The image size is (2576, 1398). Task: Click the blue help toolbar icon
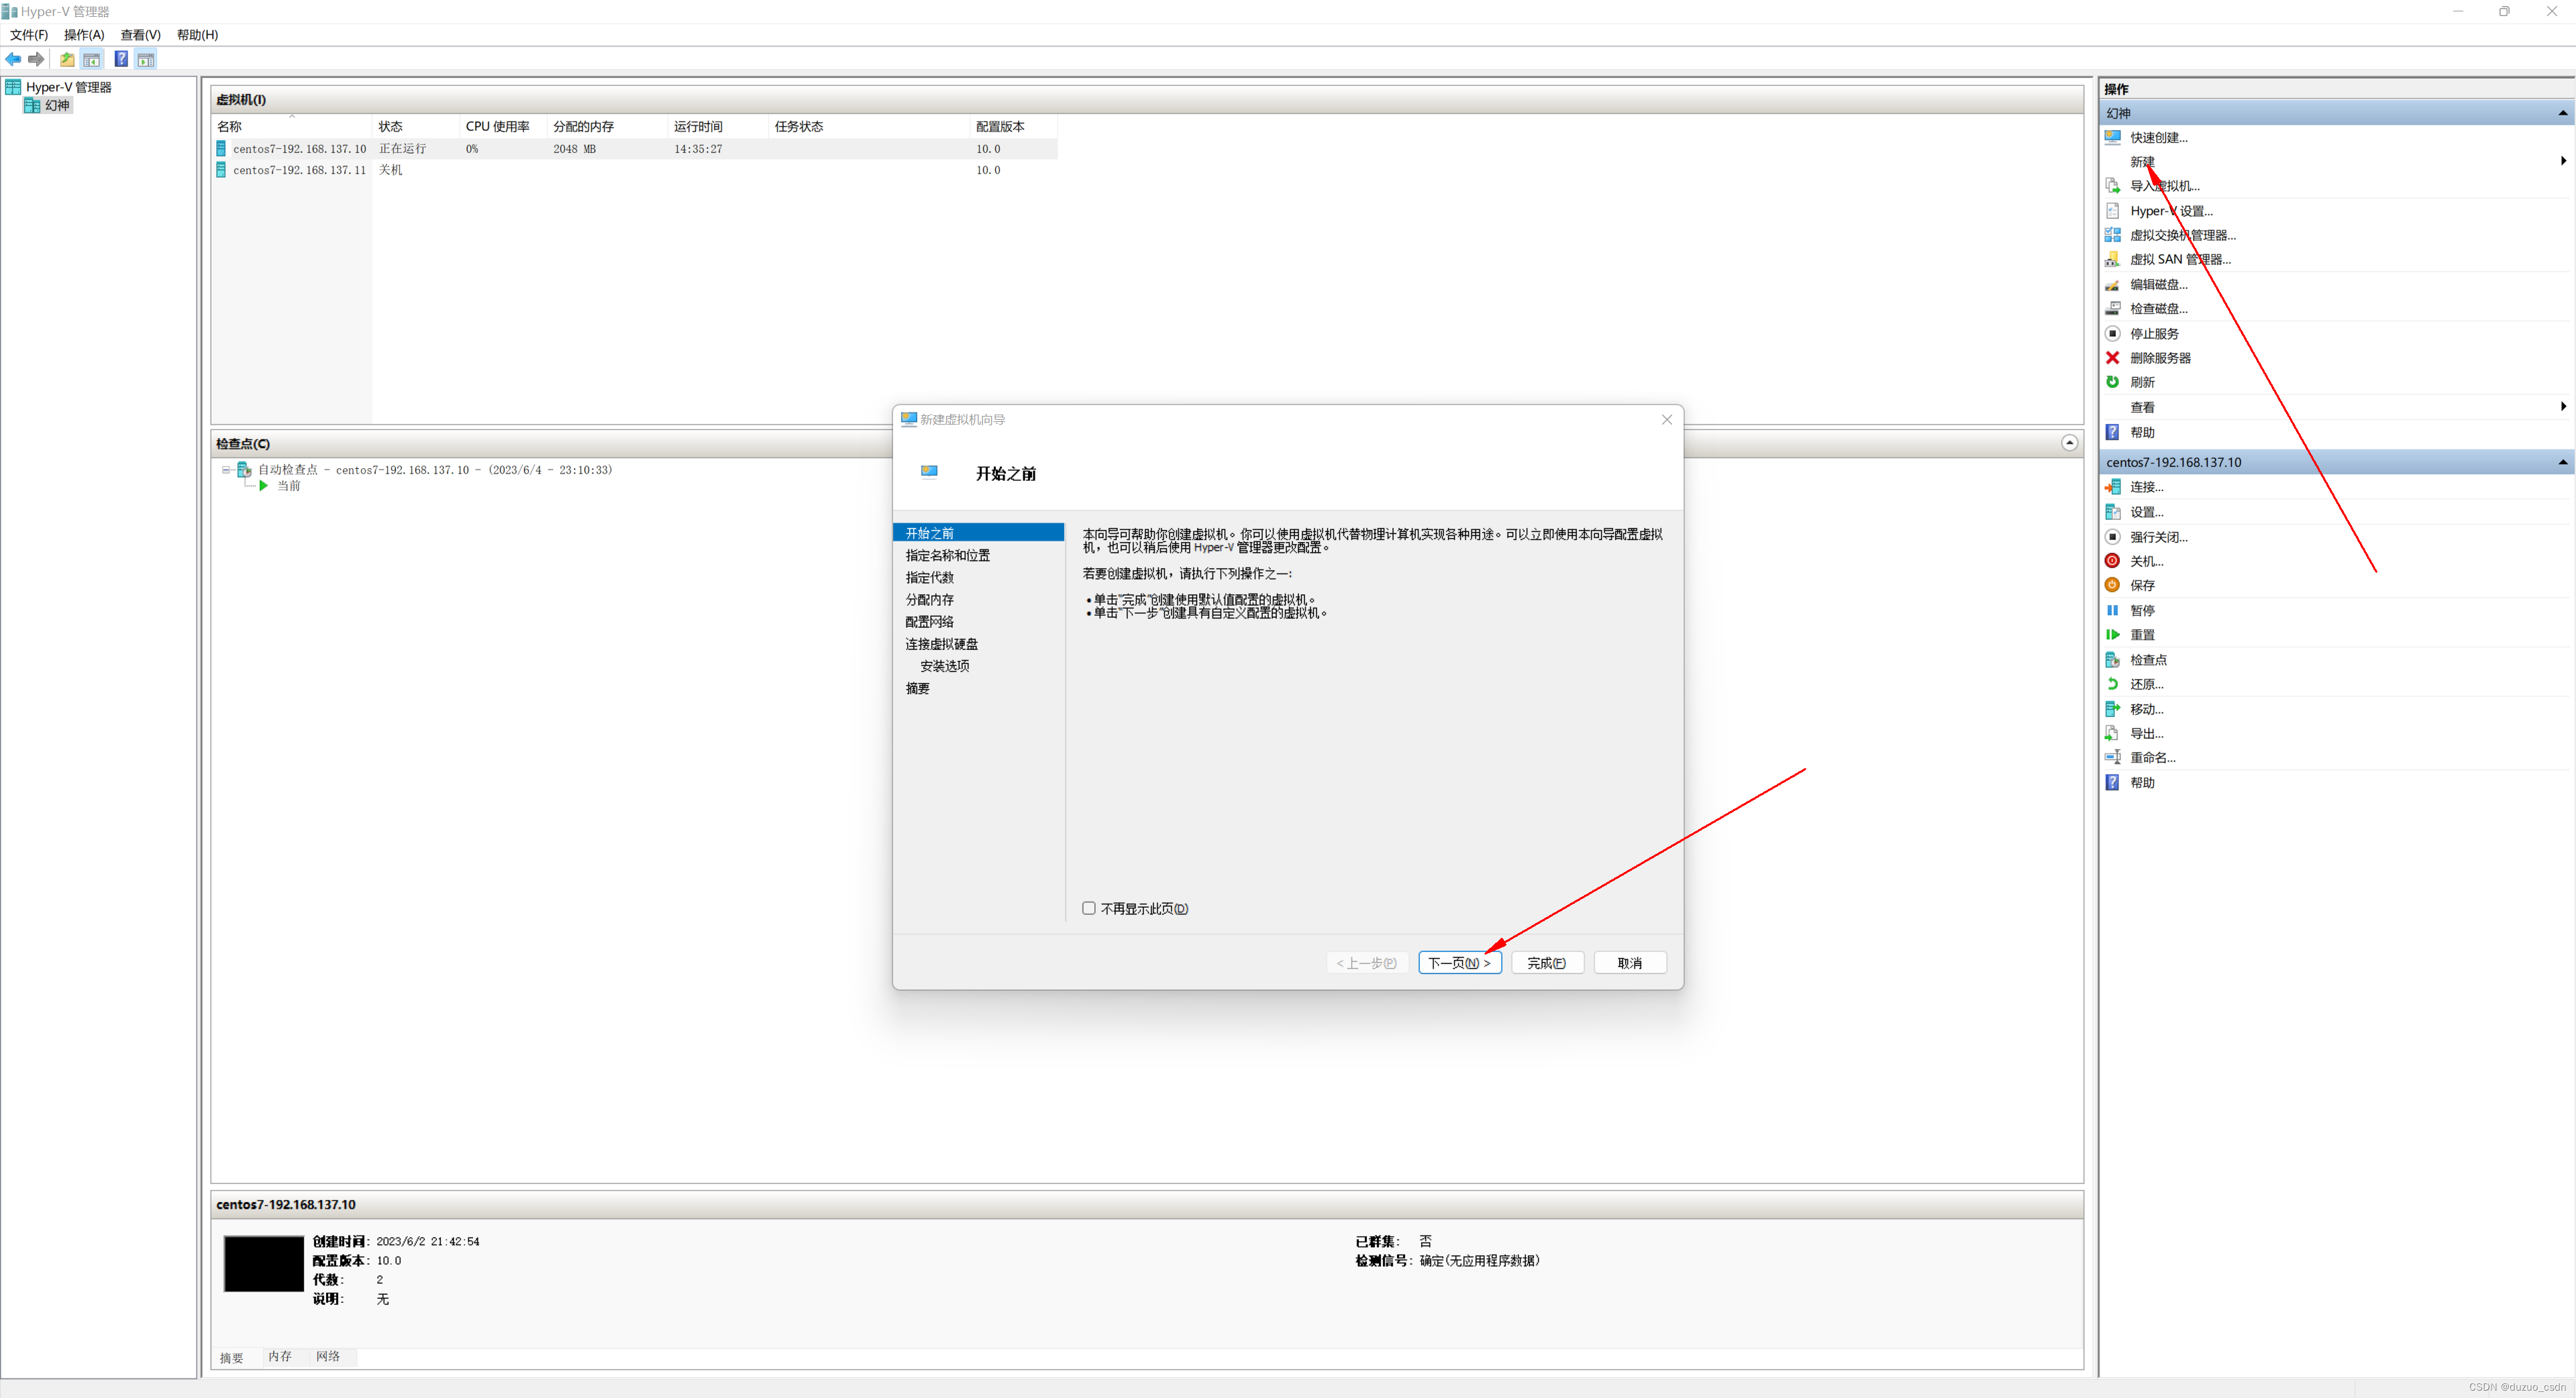121,59
